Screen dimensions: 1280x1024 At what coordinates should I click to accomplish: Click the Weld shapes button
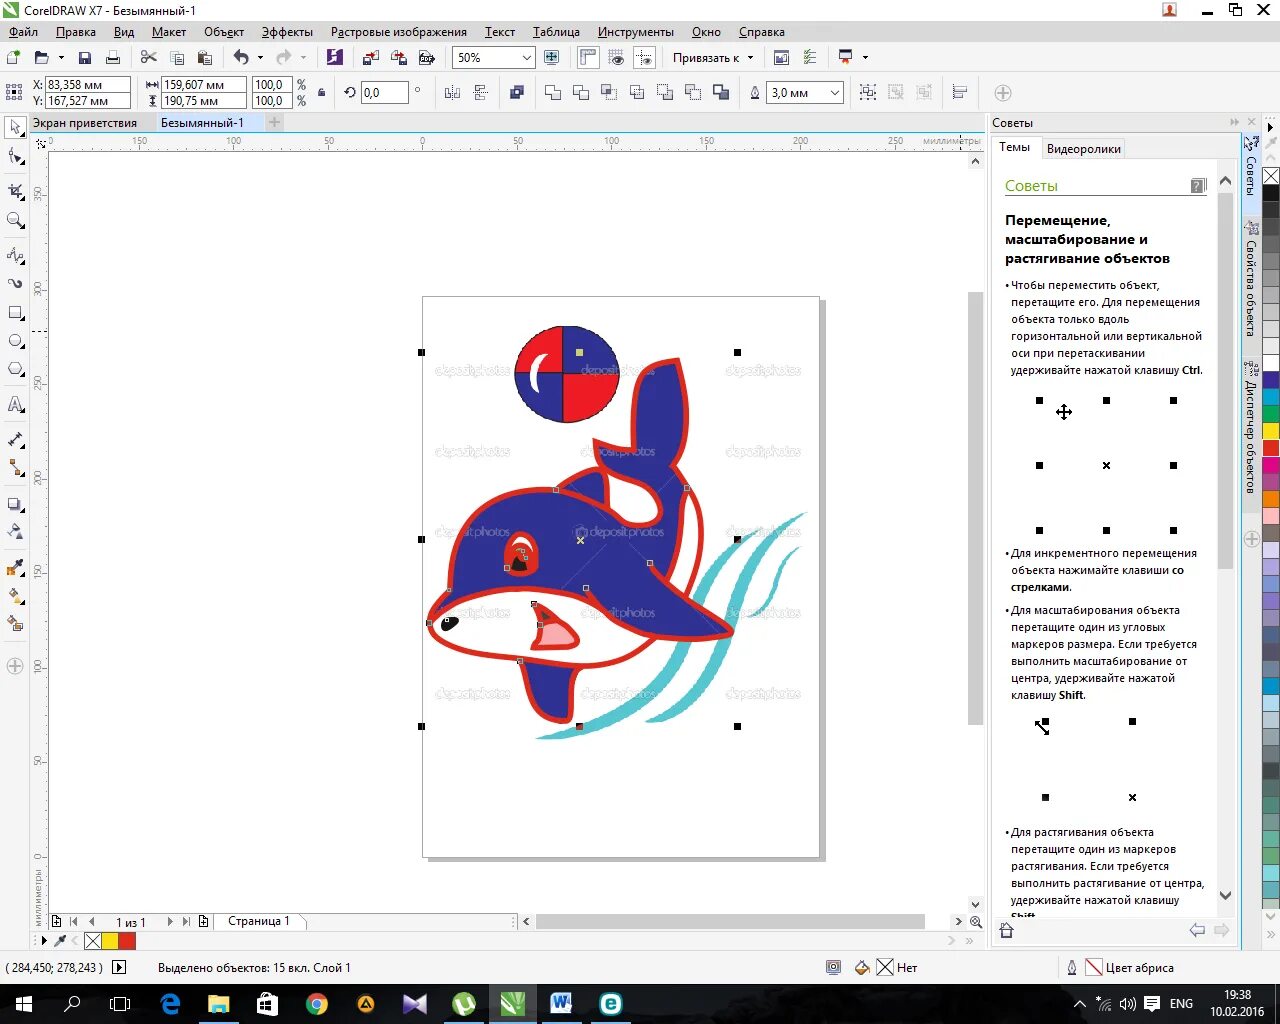[553, 93]
